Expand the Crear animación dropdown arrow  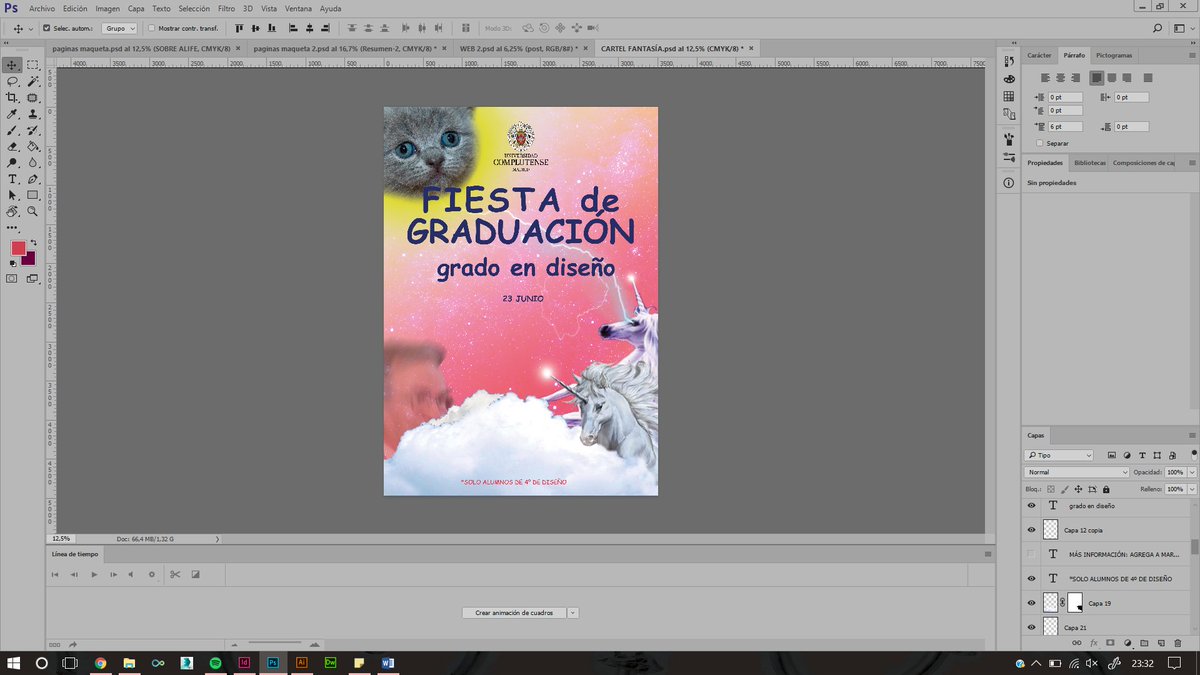[x=573, y=612]
